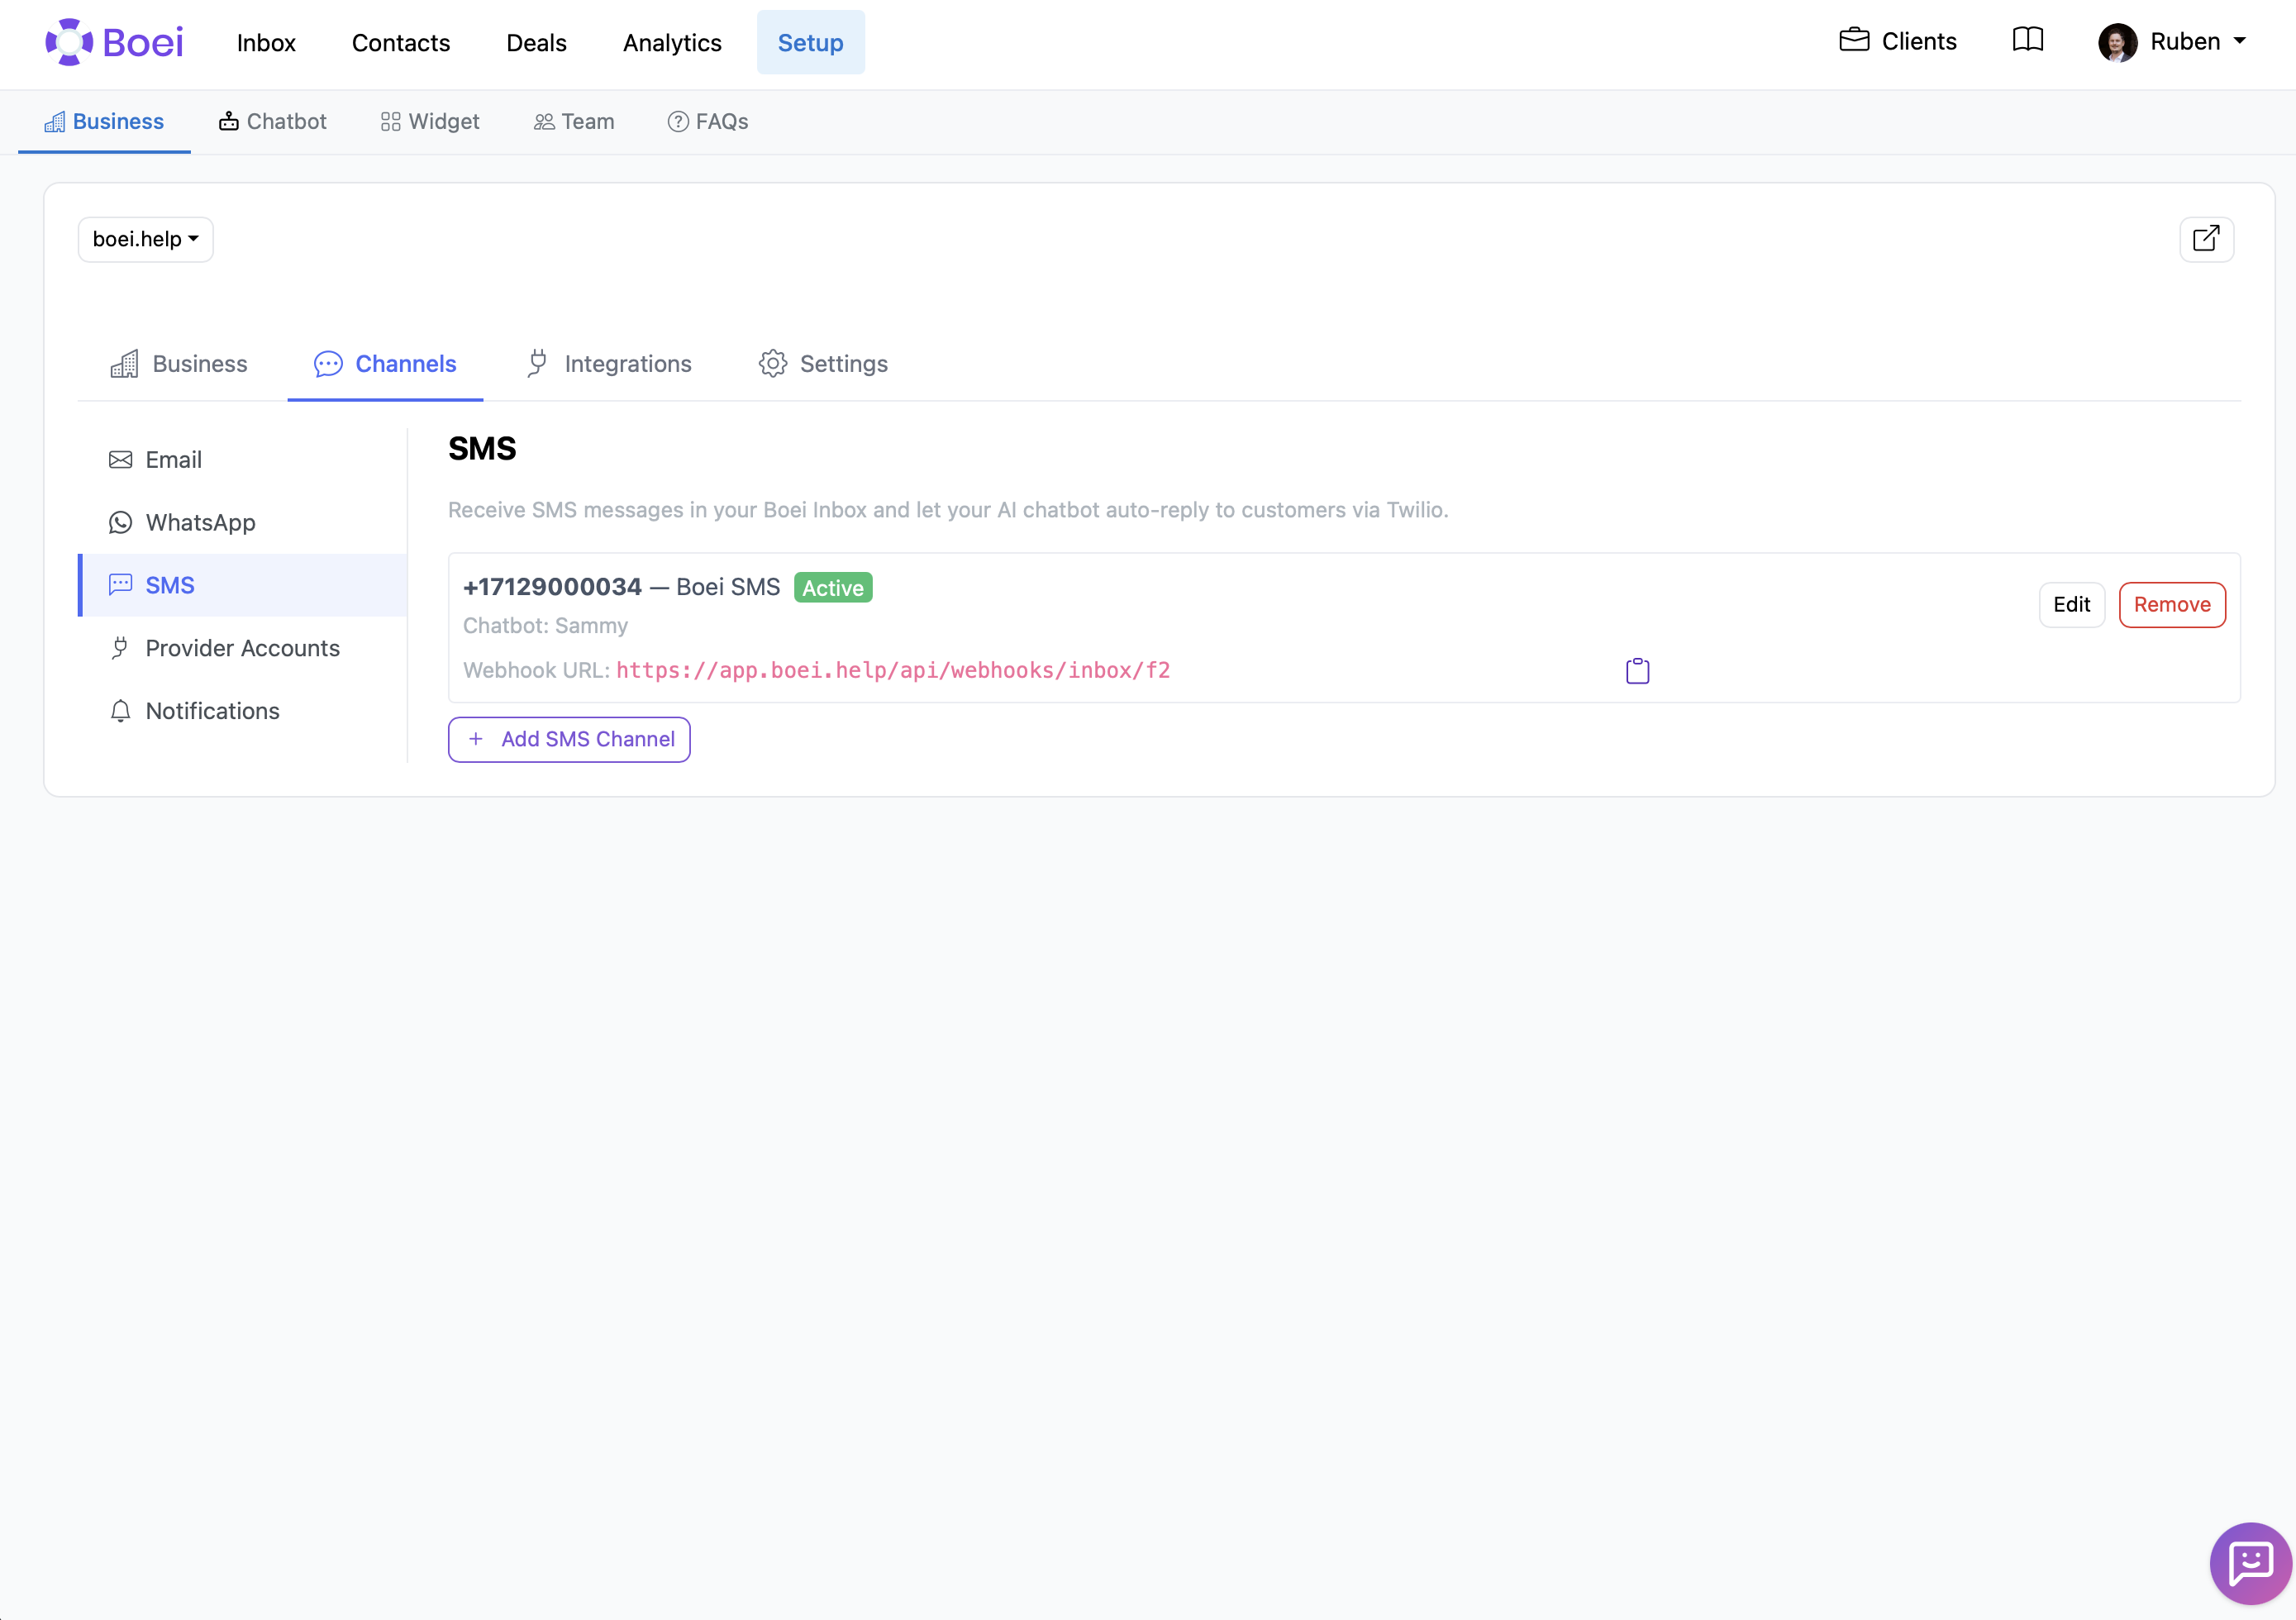Click the briefcase icon beside Clients
Viewport: 2296px width, 1620px height.
click(1854, 40)
